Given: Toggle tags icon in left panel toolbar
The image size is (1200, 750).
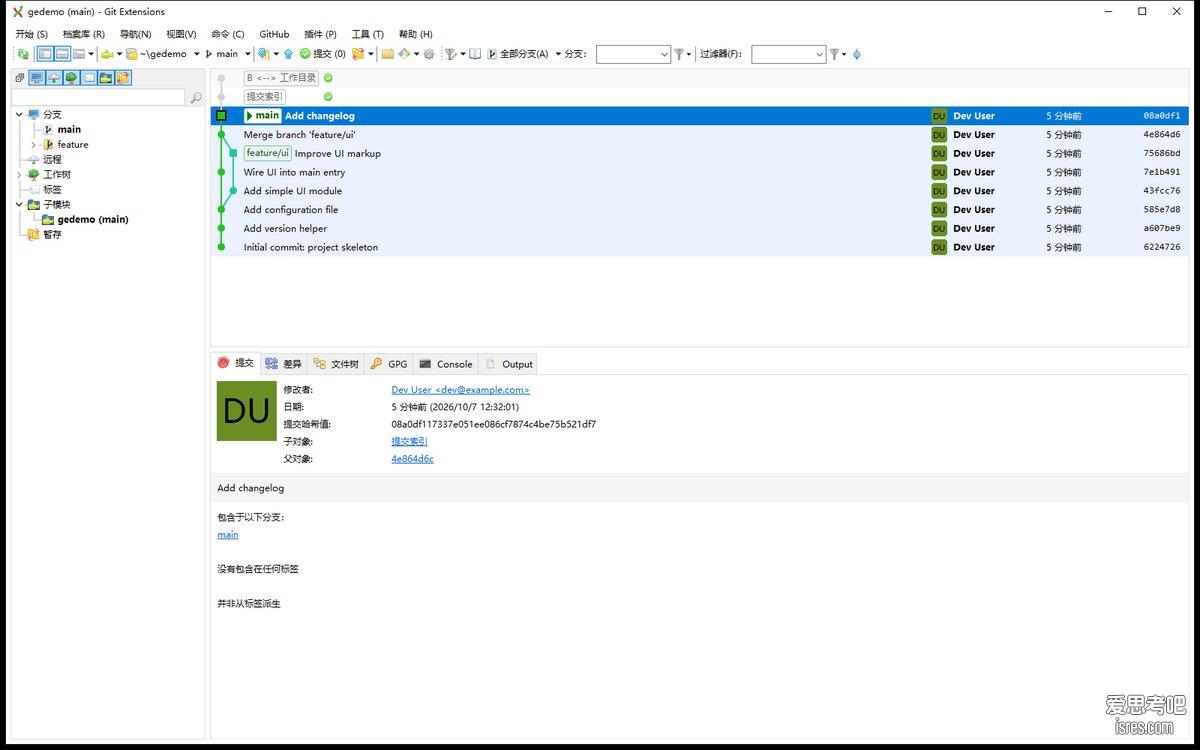Looking at the screenshot, I should [88, 77].
